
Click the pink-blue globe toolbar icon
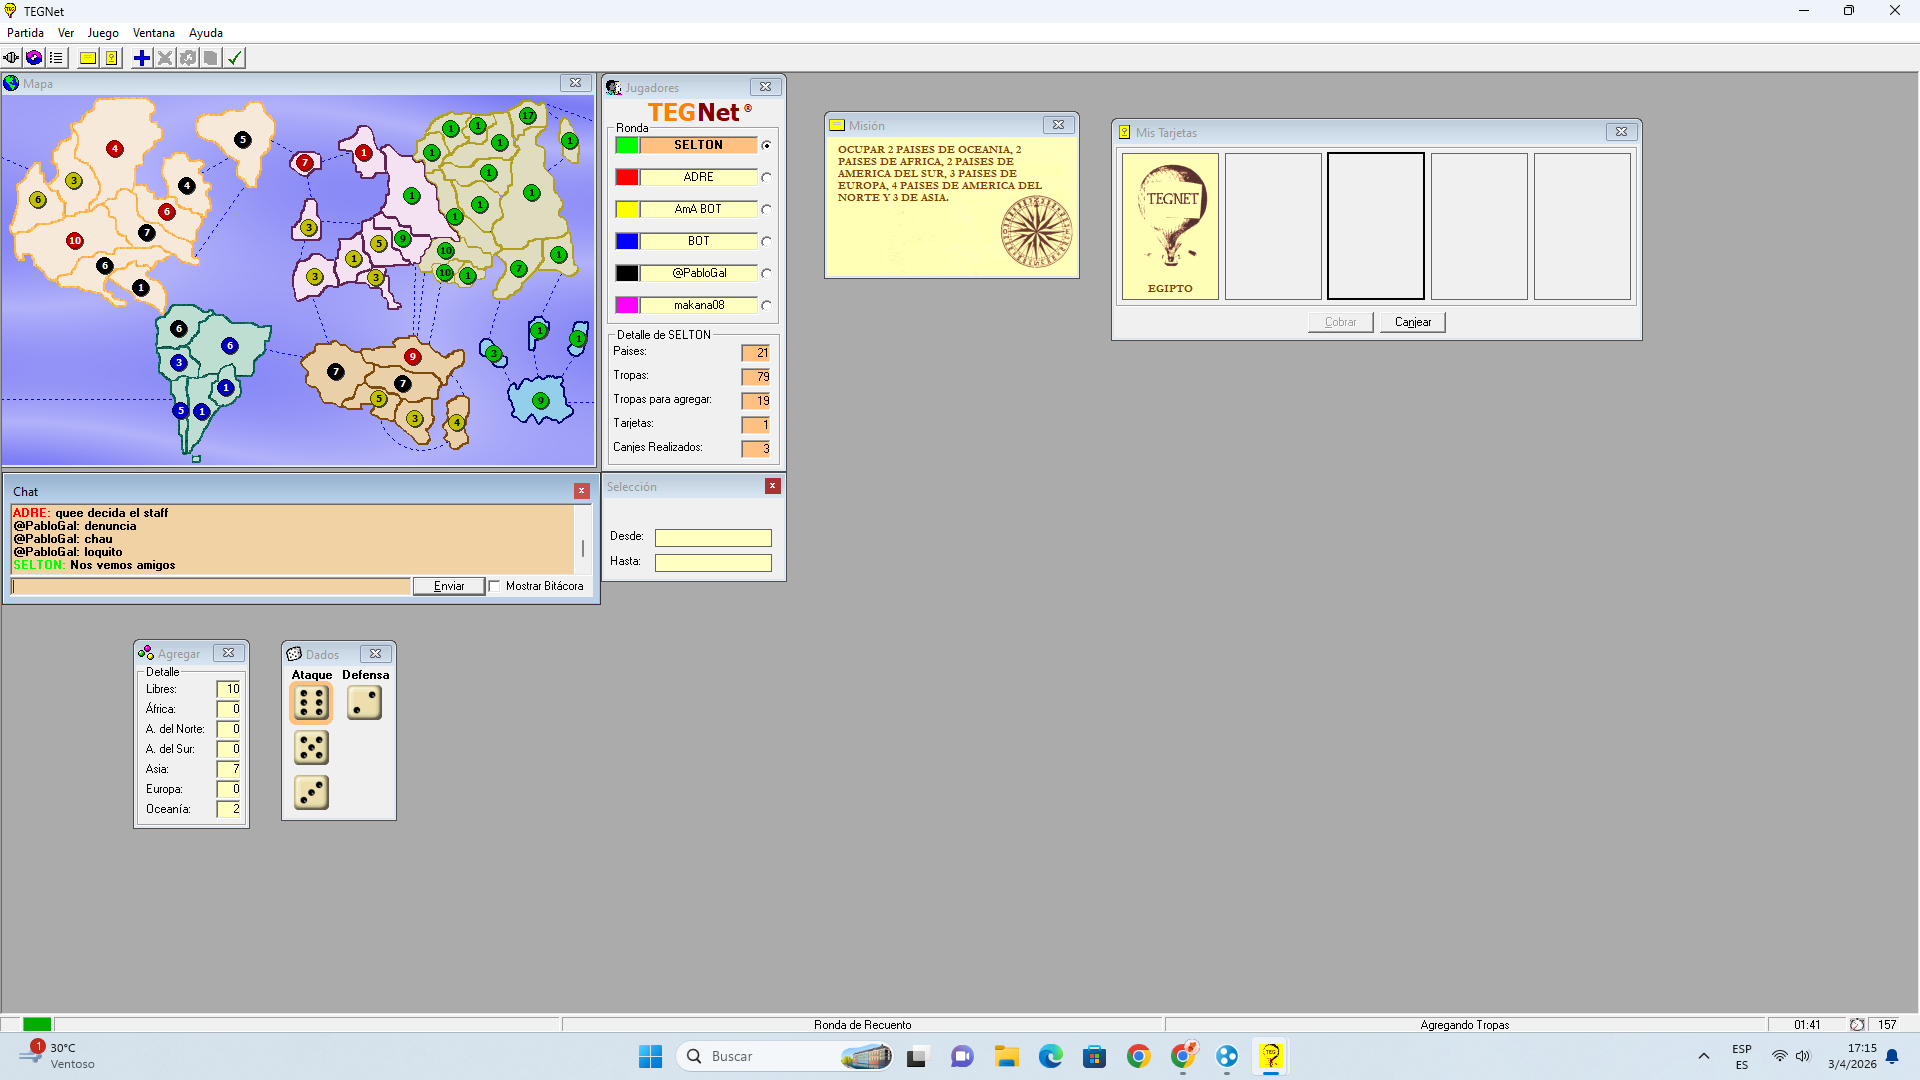(x=34, y=58)
